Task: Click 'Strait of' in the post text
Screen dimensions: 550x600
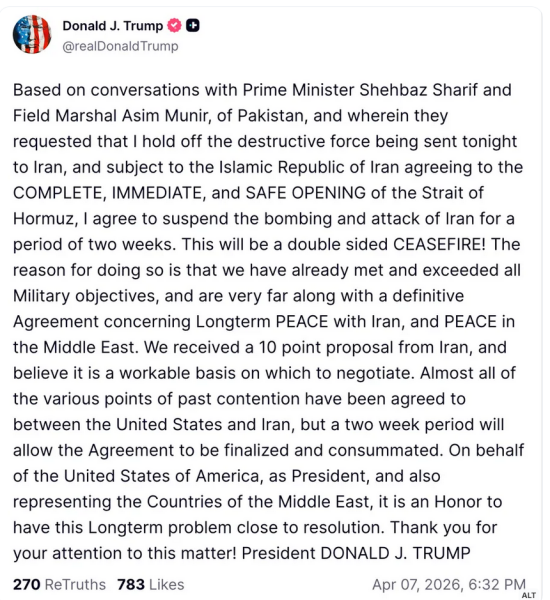Action: (x=453, y=193)
